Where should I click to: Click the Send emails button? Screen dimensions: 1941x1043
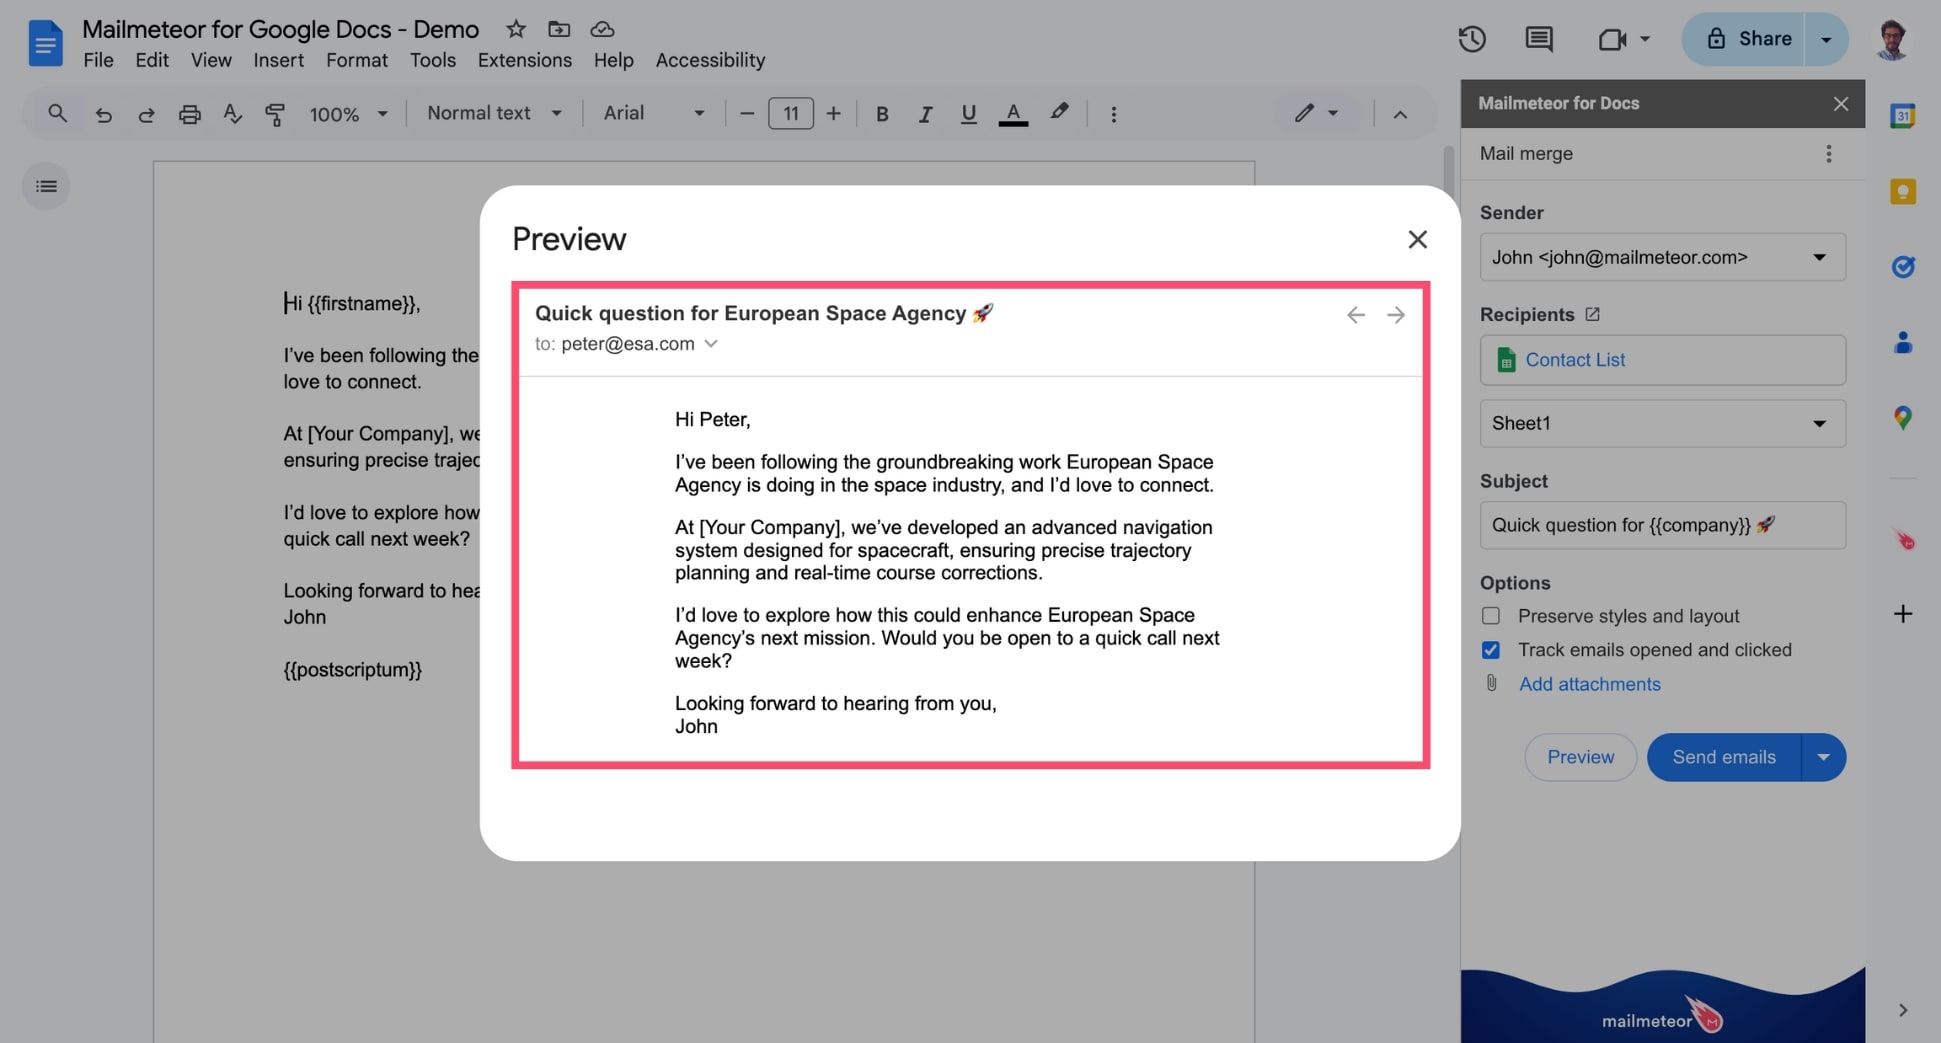pos(1724,757)
